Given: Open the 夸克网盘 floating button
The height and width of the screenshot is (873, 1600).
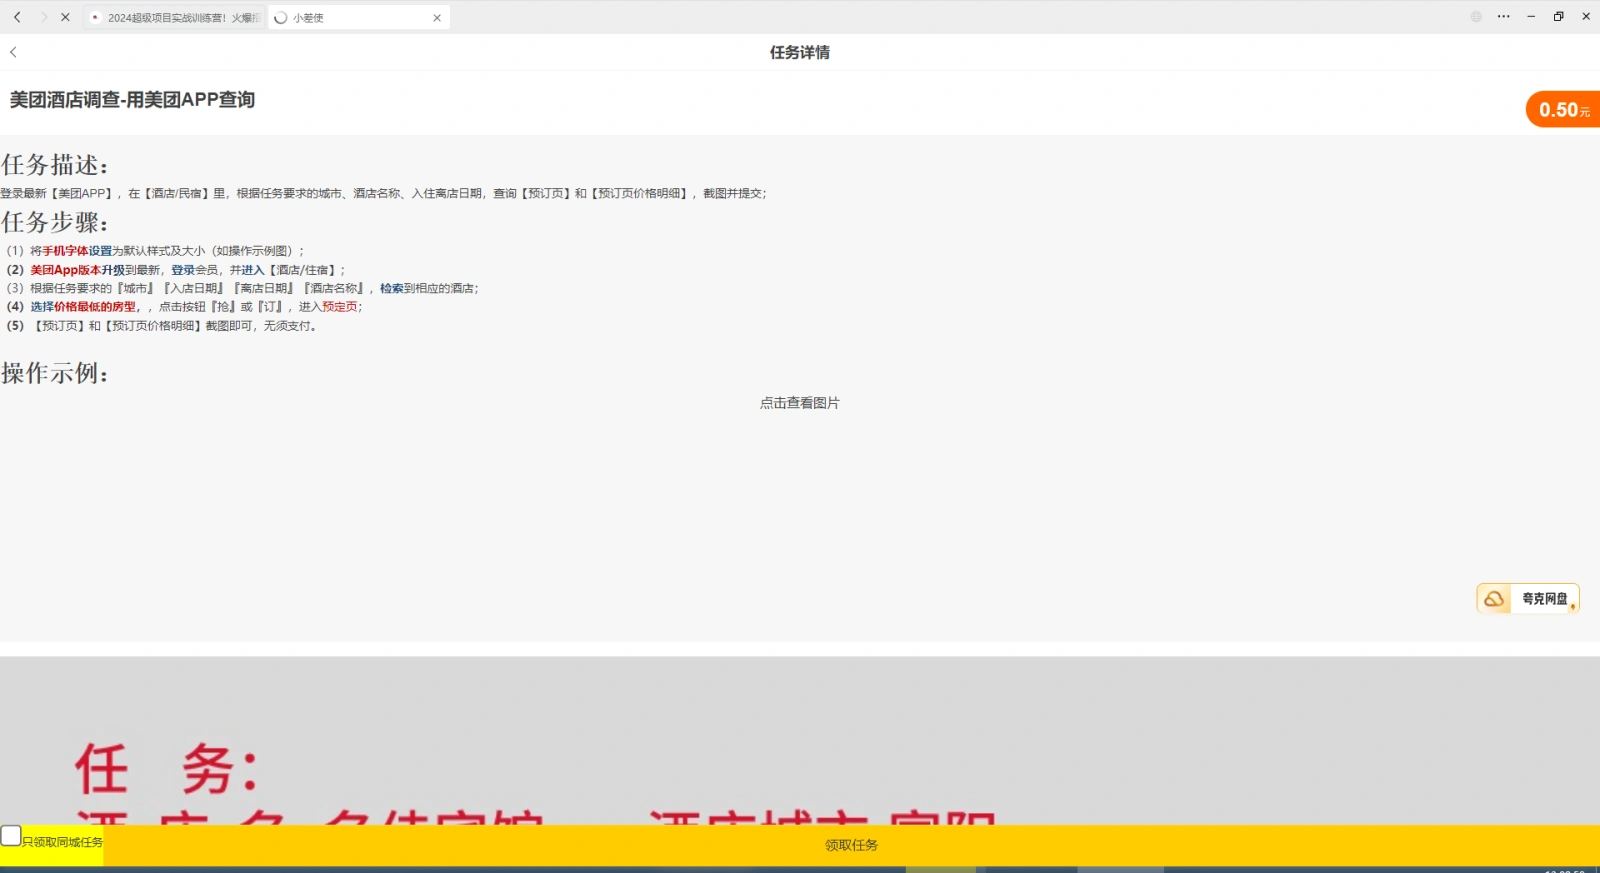Looking at the screenshot, I should 1528,598.
